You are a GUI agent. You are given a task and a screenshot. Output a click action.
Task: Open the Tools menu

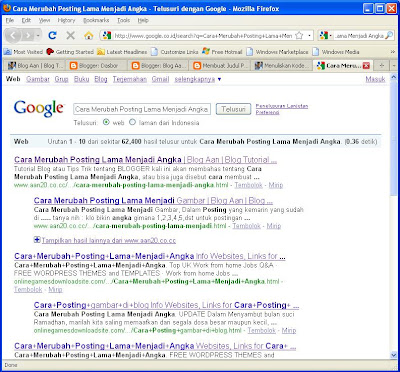(123, 20)
